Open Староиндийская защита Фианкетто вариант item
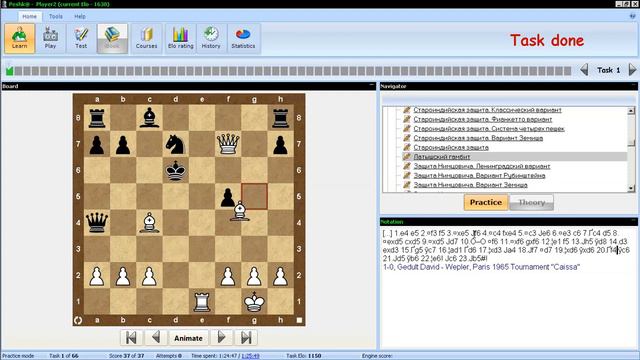Viewport: 640px width, 360px height. (482, 119)
